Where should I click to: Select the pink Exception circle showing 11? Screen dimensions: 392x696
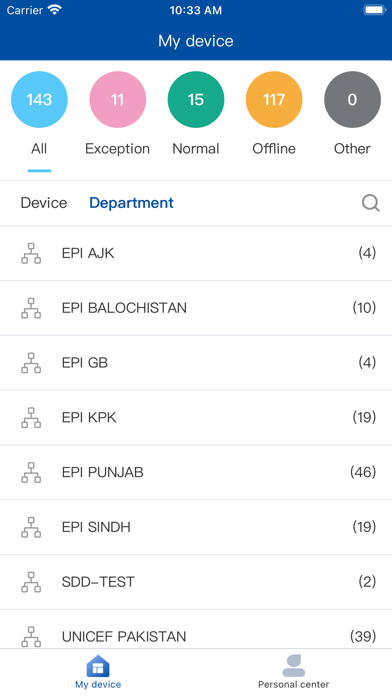click(118, 99)
